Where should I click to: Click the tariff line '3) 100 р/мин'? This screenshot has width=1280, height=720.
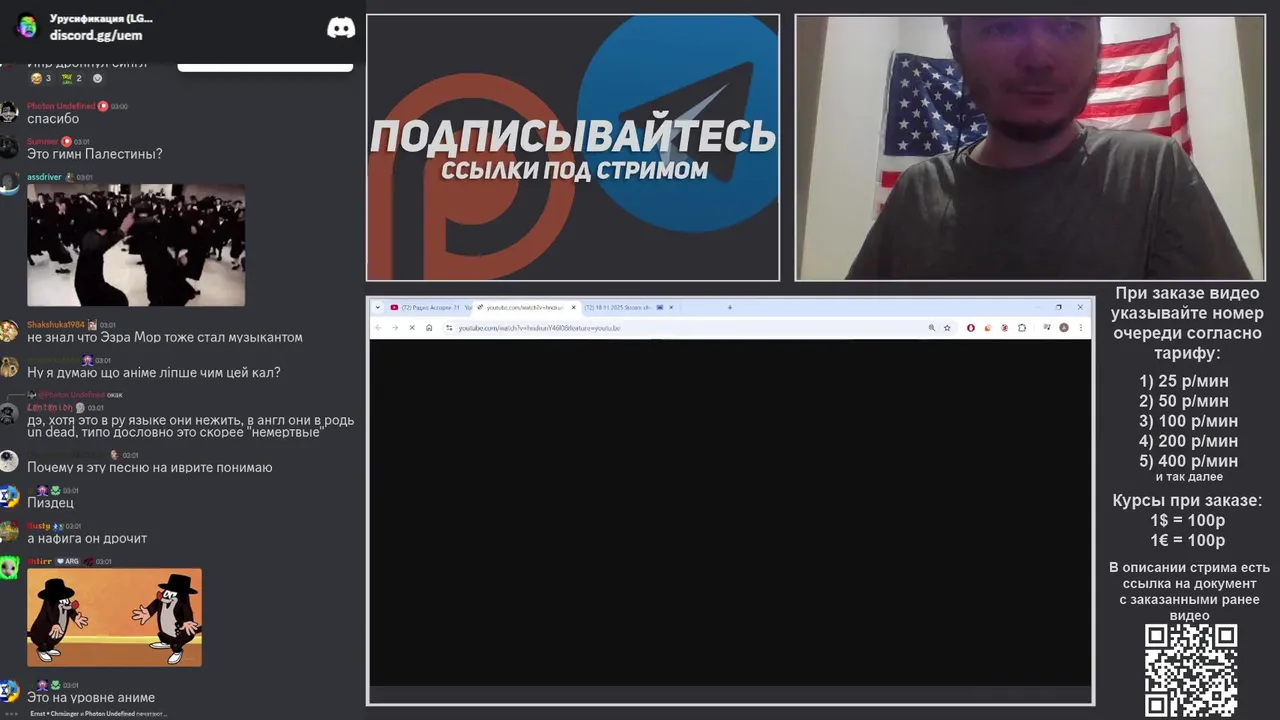coord(1188,421)
